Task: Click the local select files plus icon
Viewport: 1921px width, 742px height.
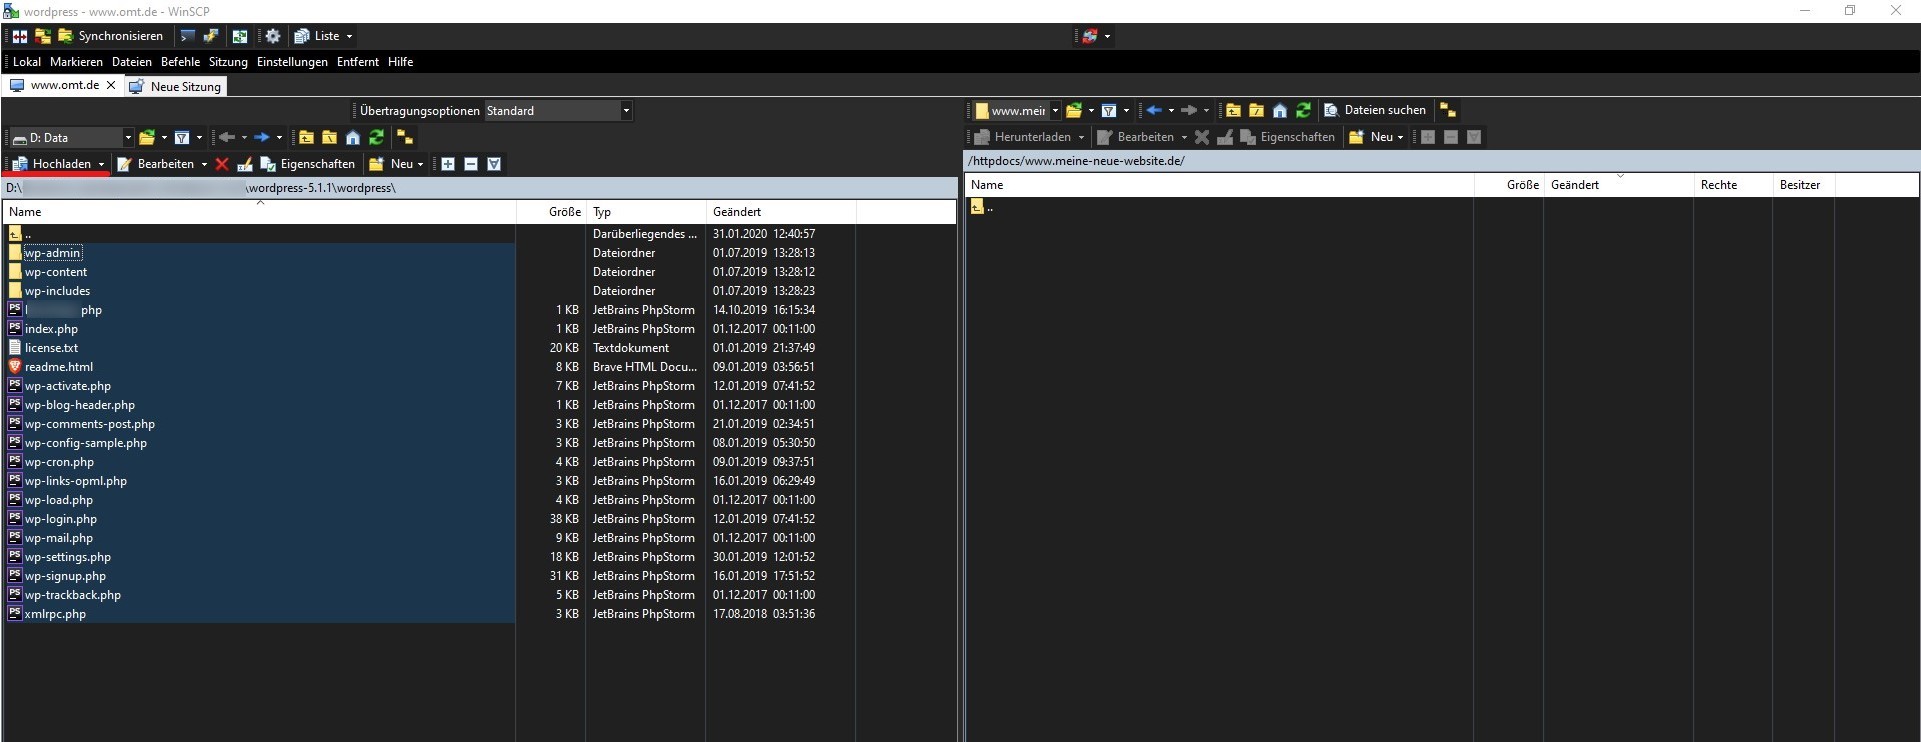Action: 448,164
